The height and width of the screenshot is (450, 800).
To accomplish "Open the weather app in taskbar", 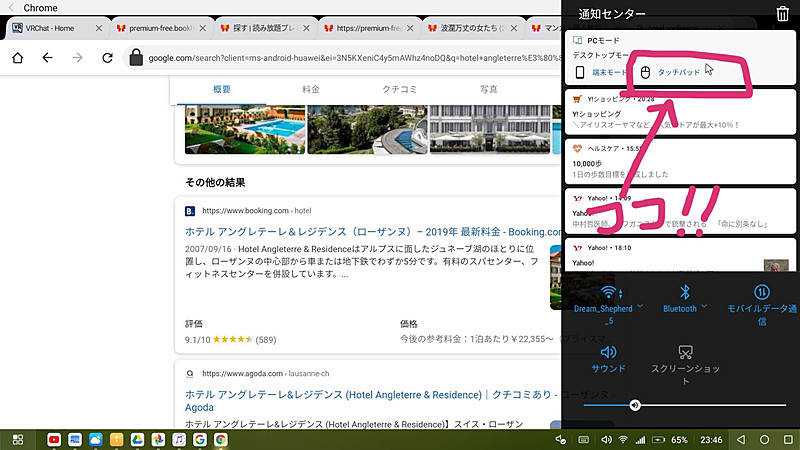I will [95, 440].
